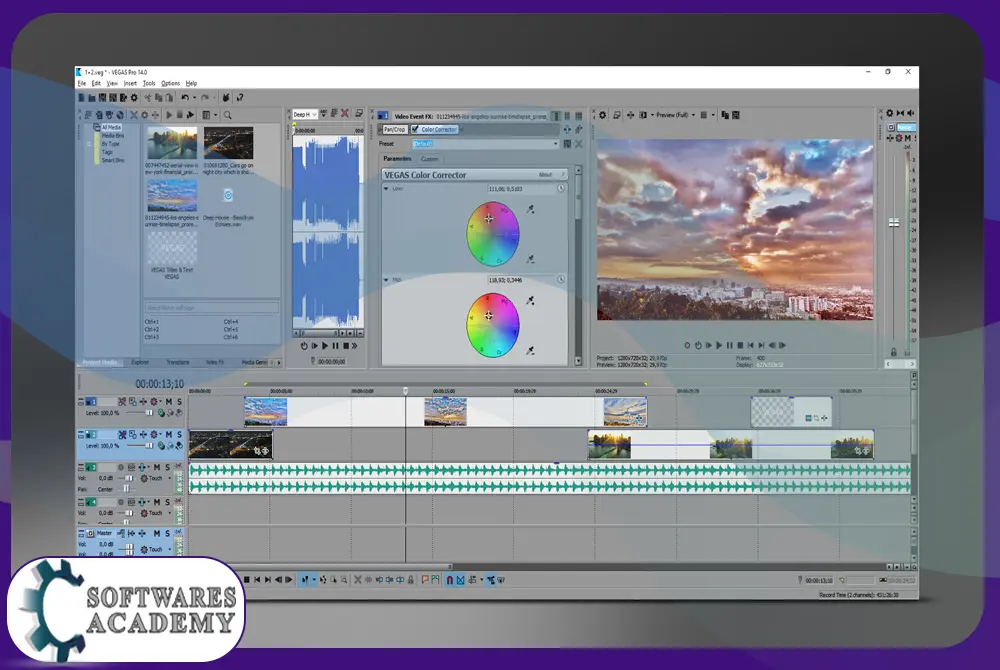The width and height of the screenshot is (1000, 670).
Task: Click the Plug-in chain add icon
Action: coord(567,129)
